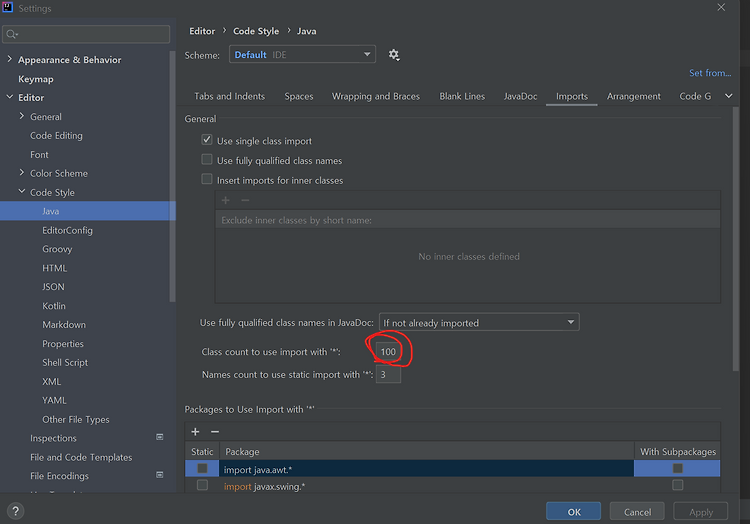The image size is (750, 524).
Task: Expand the Color Scheme node
Action: tap(22, 173)
